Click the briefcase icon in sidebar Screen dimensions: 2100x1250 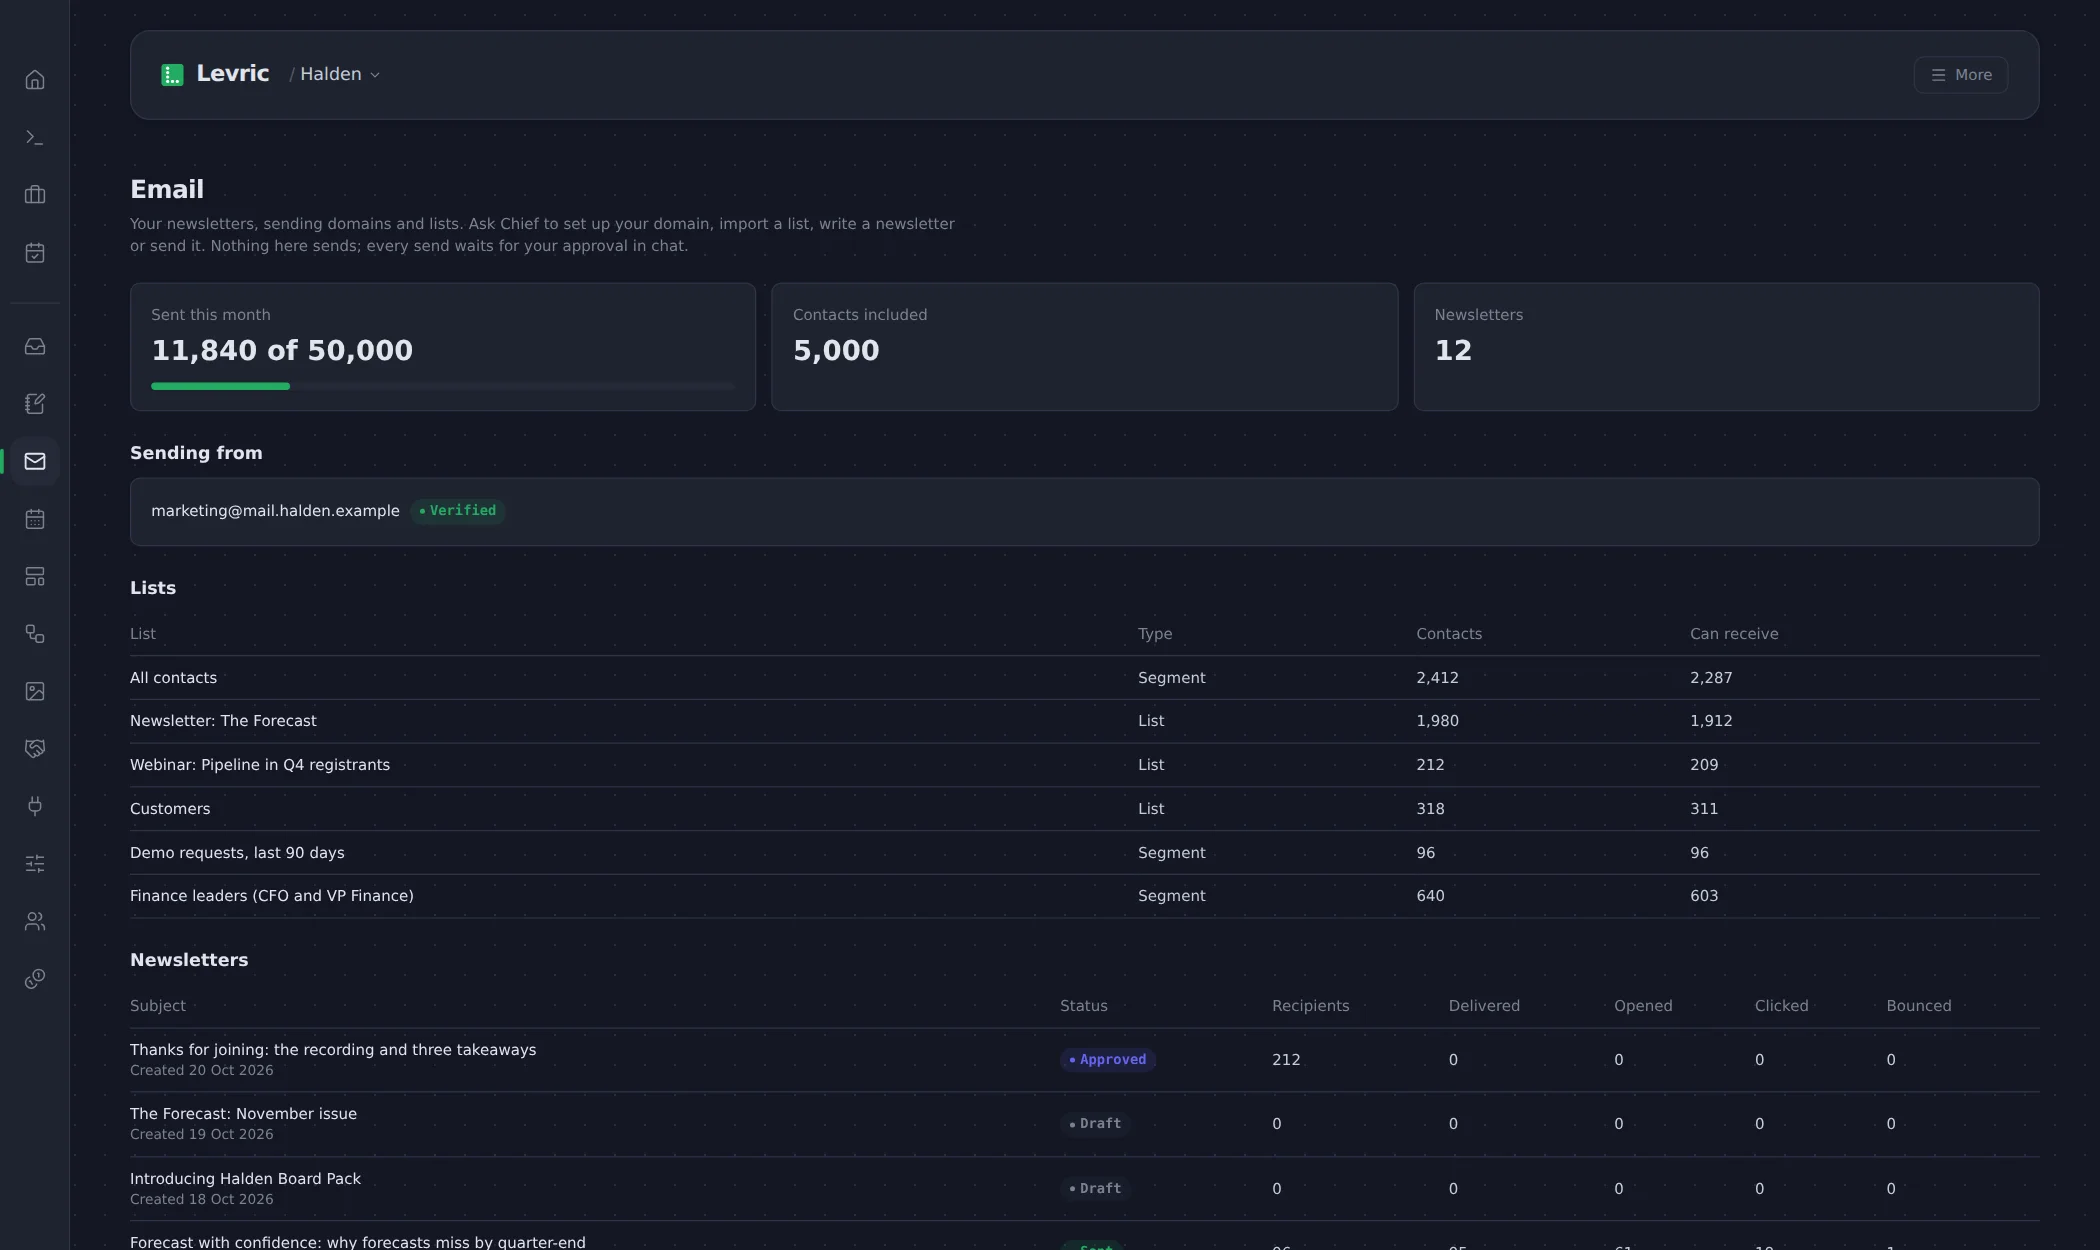pyautogui.click(x=35, y=195)
